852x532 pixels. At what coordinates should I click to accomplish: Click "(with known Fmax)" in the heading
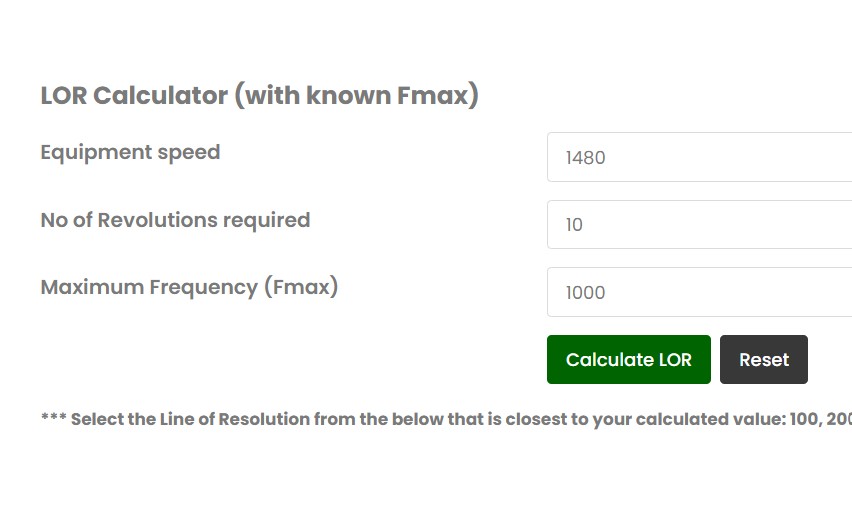(x=356, y=96)
